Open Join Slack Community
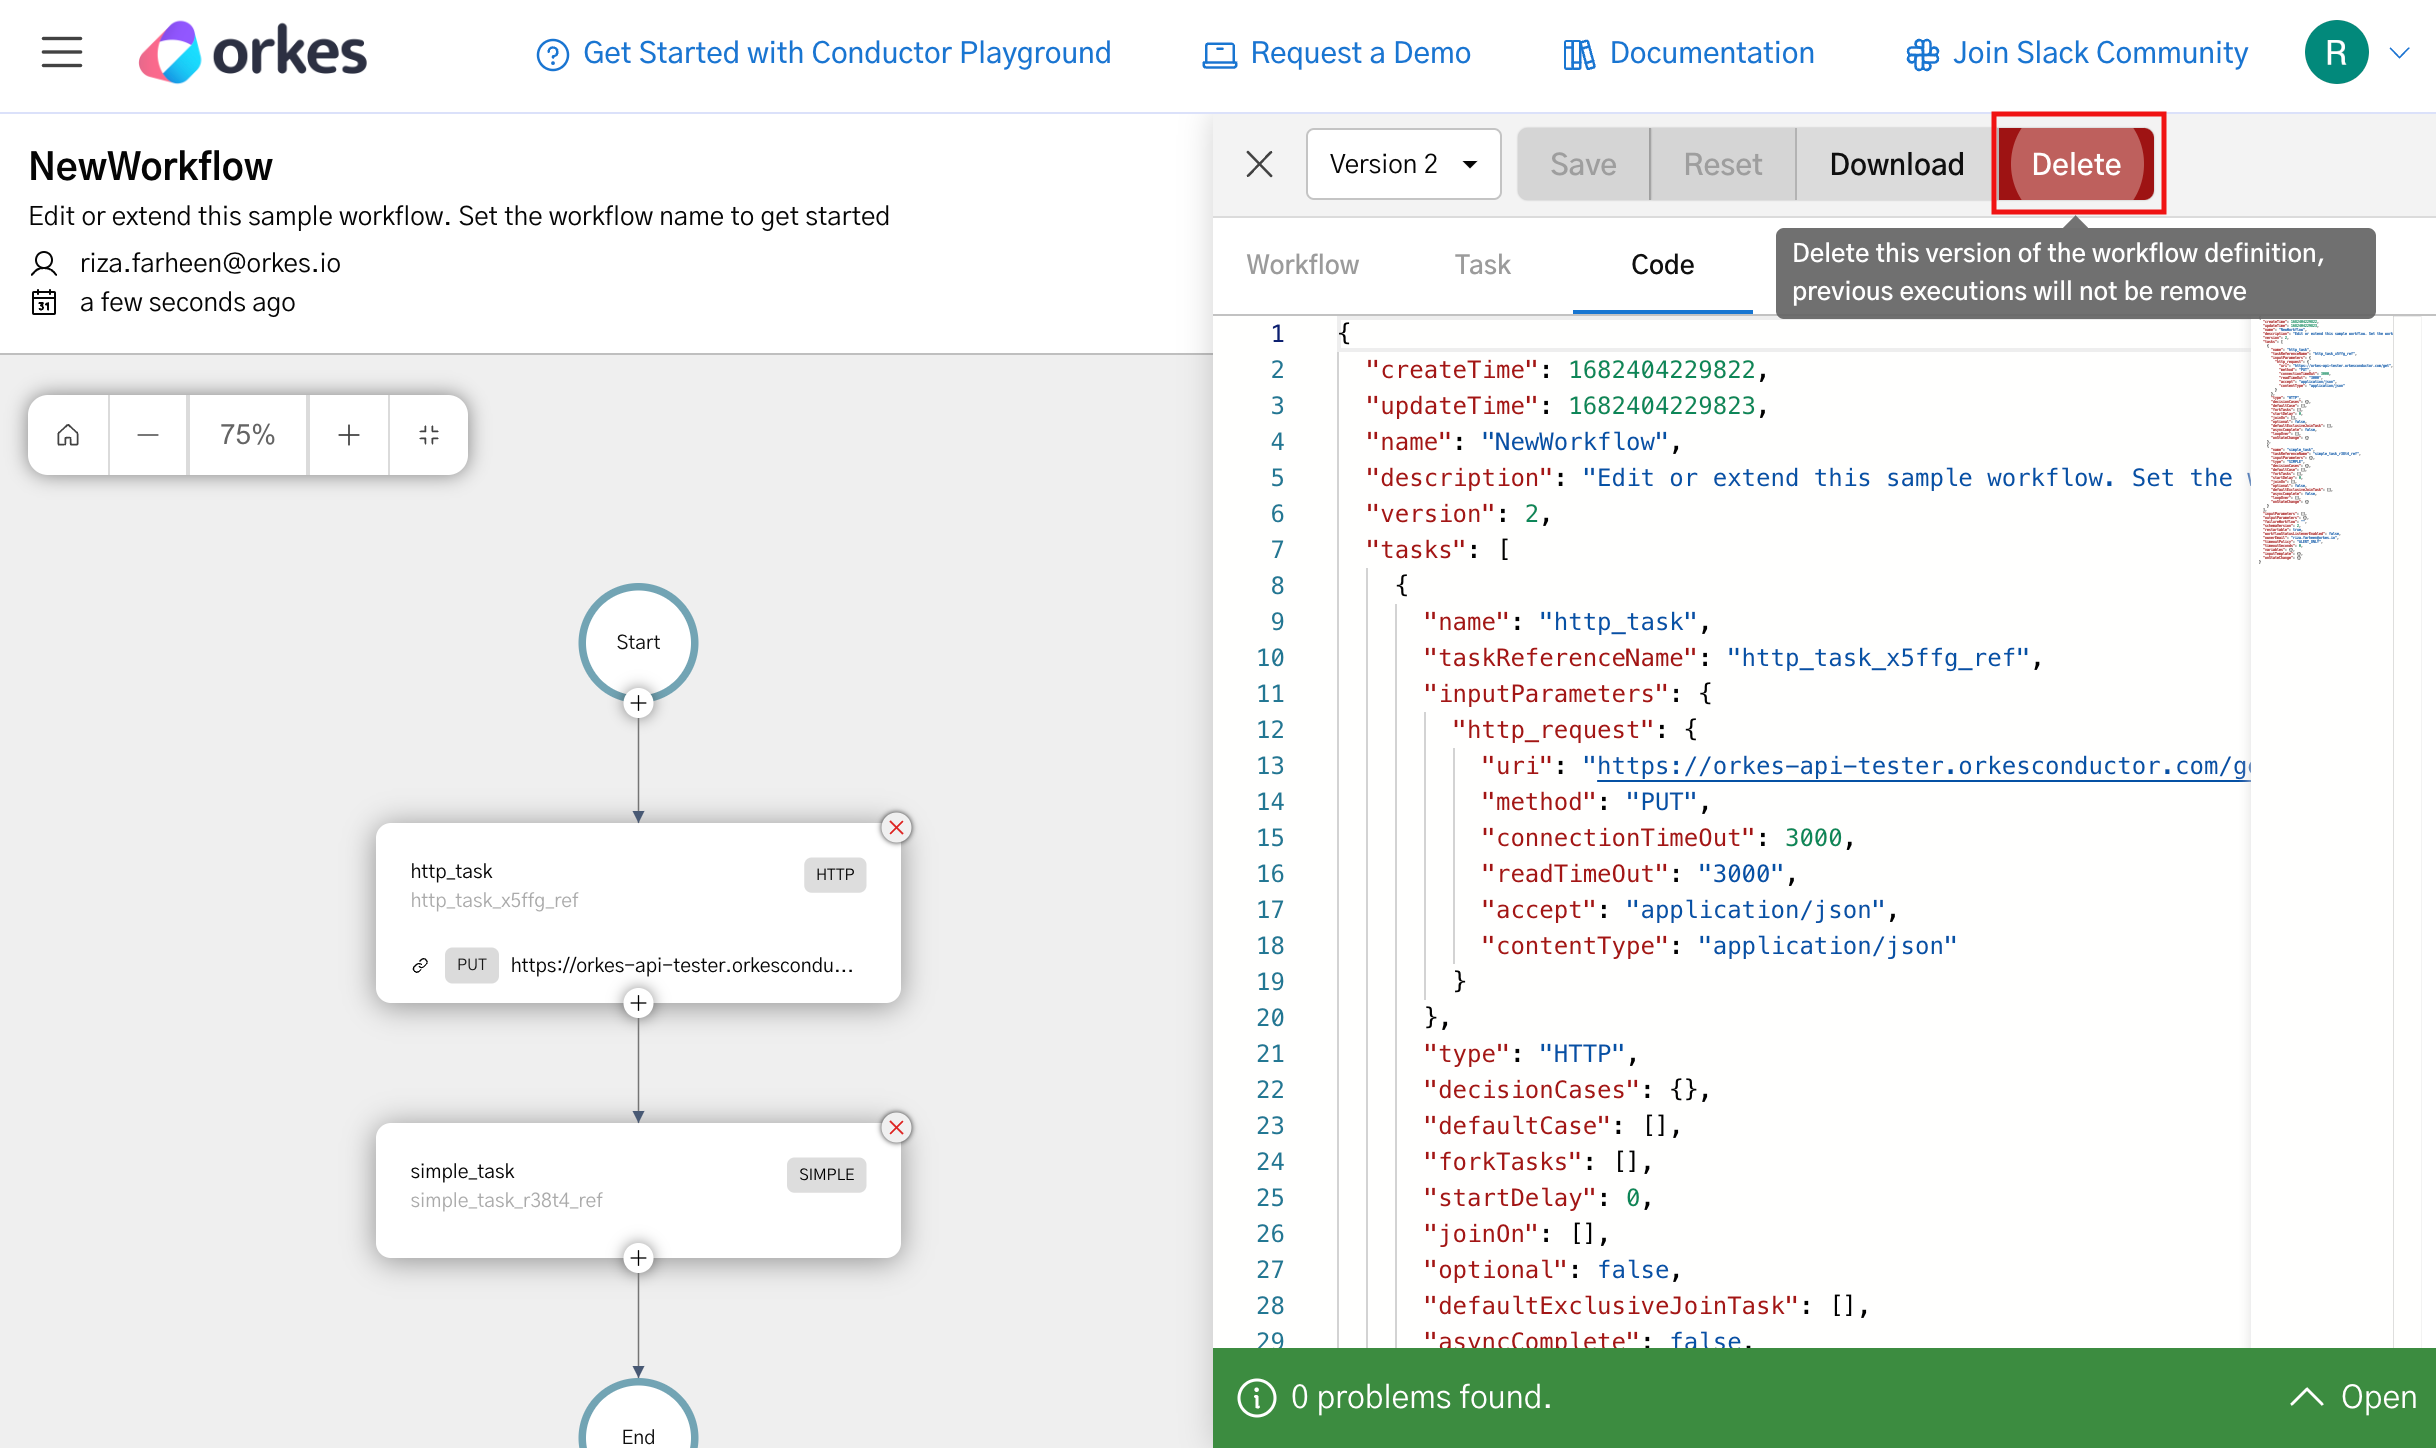2436x1448 pixels. point(2075,53)
